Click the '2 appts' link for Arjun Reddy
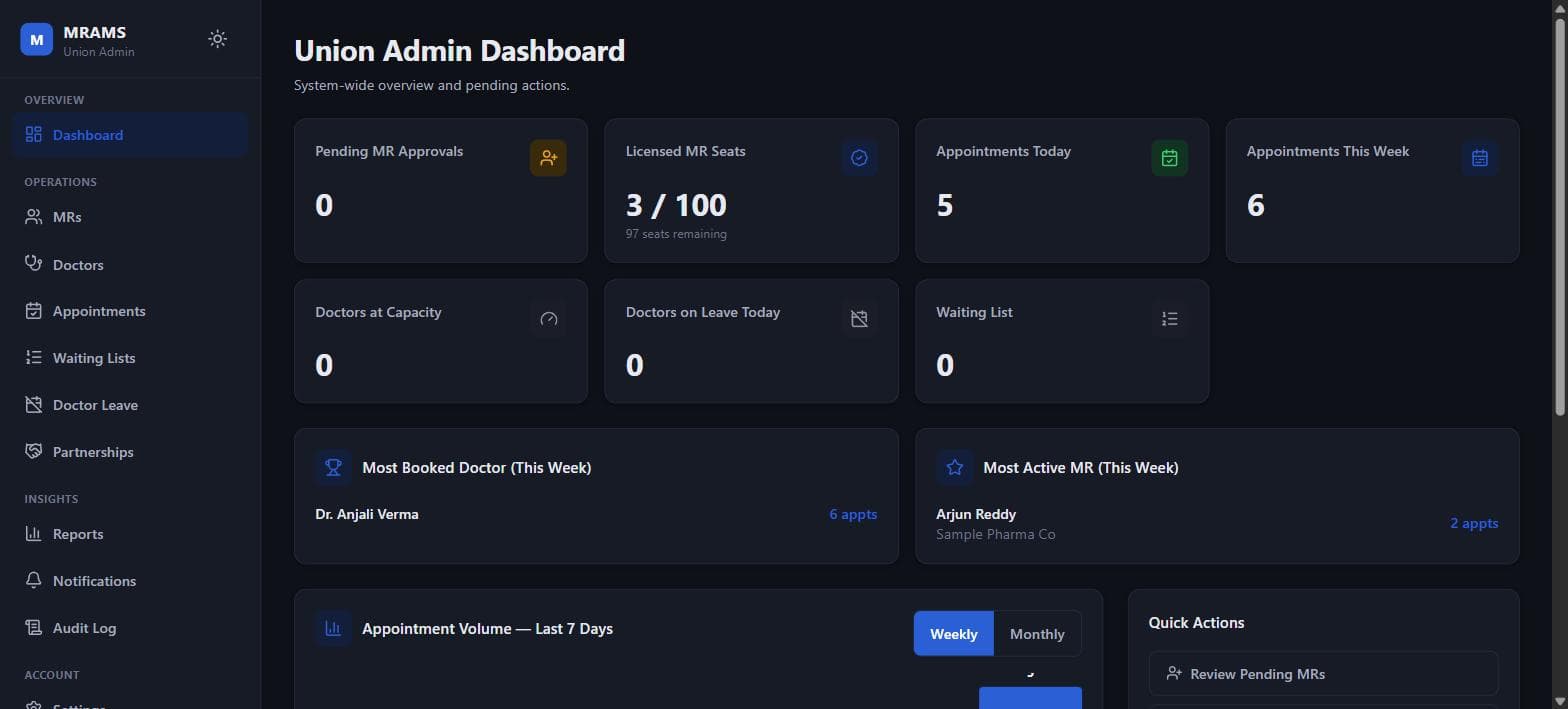The image size is (1568, 709). click(1474, 523)
